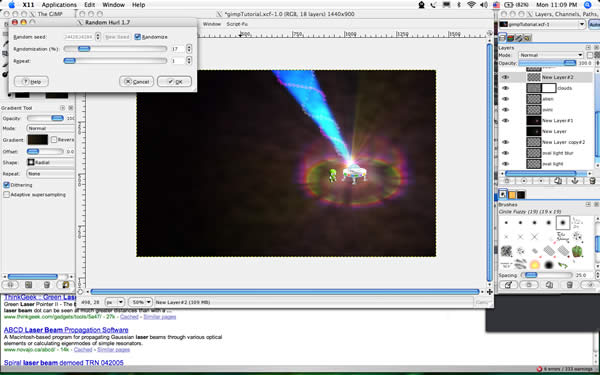Open Gradient Tool Mode dropdown

tap(51, 129)
